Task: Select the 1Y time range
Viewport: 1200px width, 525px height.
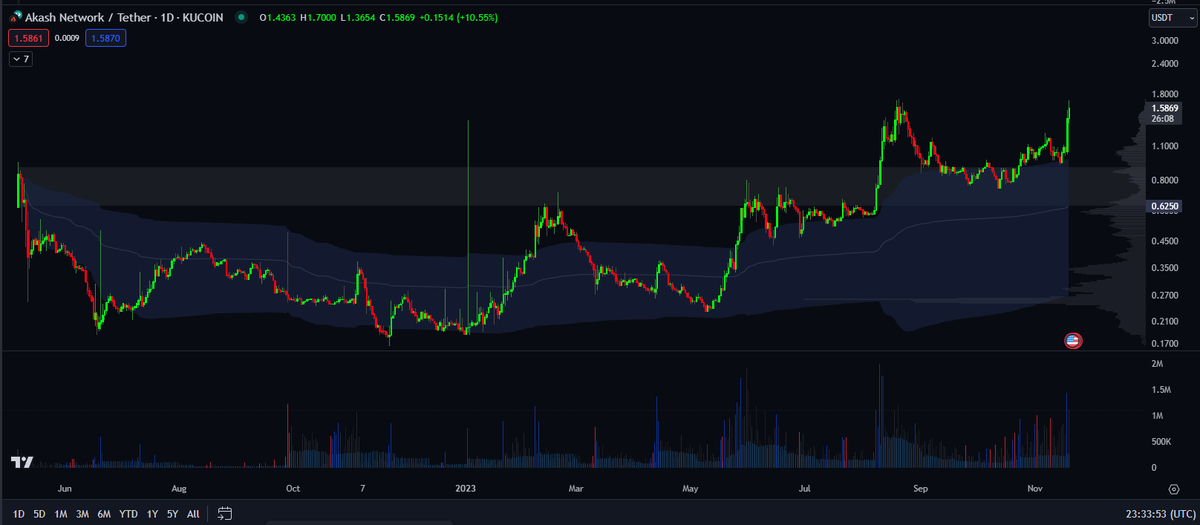Action: pos(152,513)
